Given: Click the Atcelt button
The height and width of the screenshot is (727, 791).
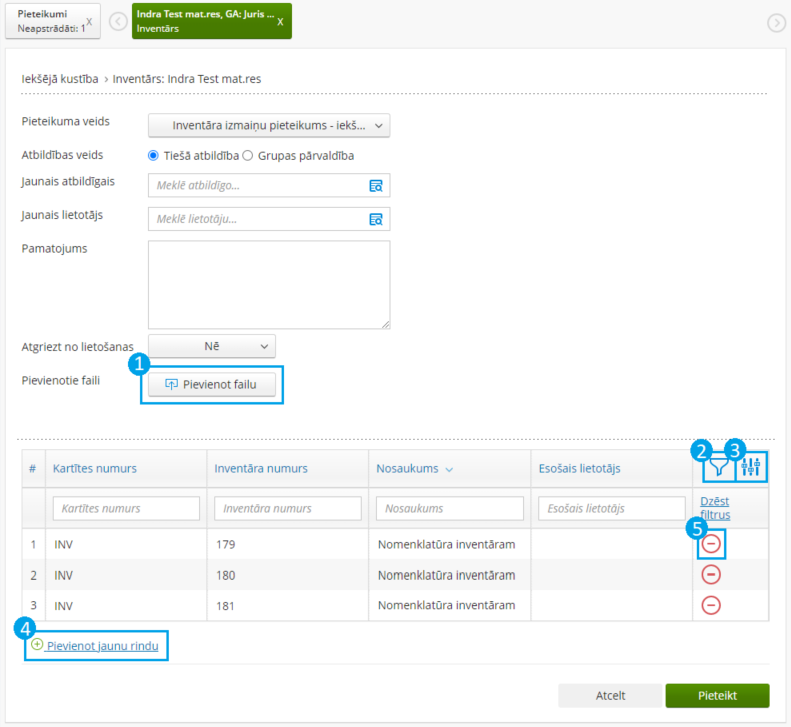Looking at the screenshot, I should pyautogui.click(x=610, y=696).
